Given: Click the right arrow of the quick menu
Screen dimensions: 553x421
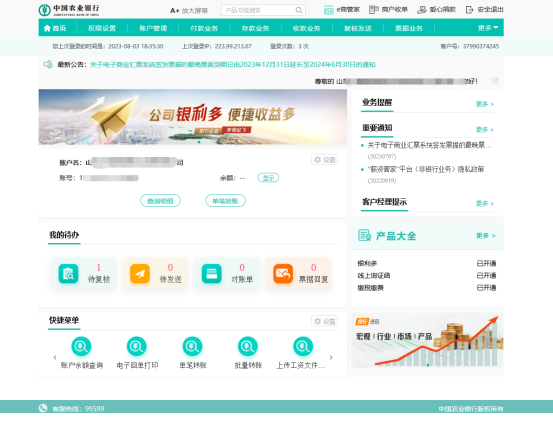Looking at the screenshot, I should 331,357.
